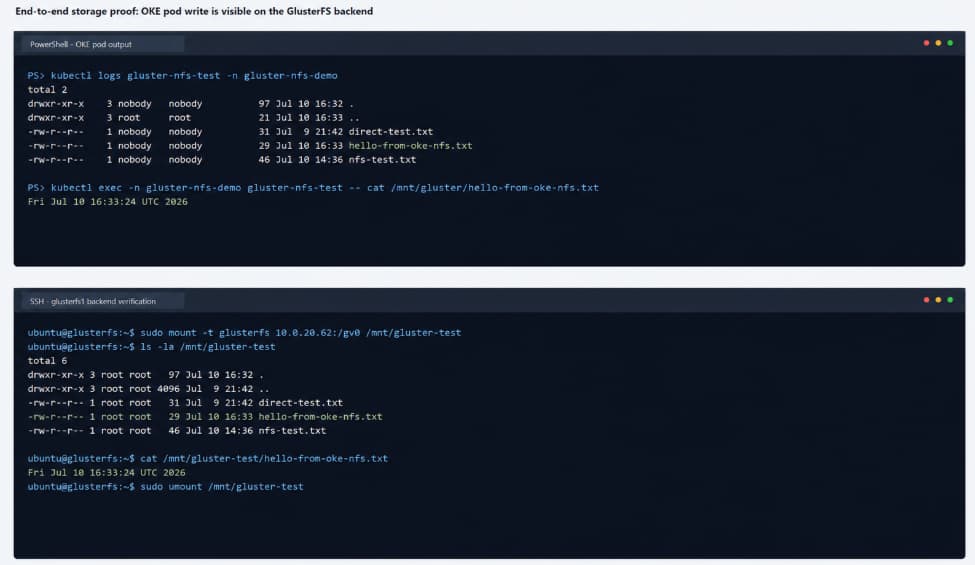The height and width of the screenshot is (565, 975).
Task: Click the End-to-end storage proof heading
Action: [194, 11]
